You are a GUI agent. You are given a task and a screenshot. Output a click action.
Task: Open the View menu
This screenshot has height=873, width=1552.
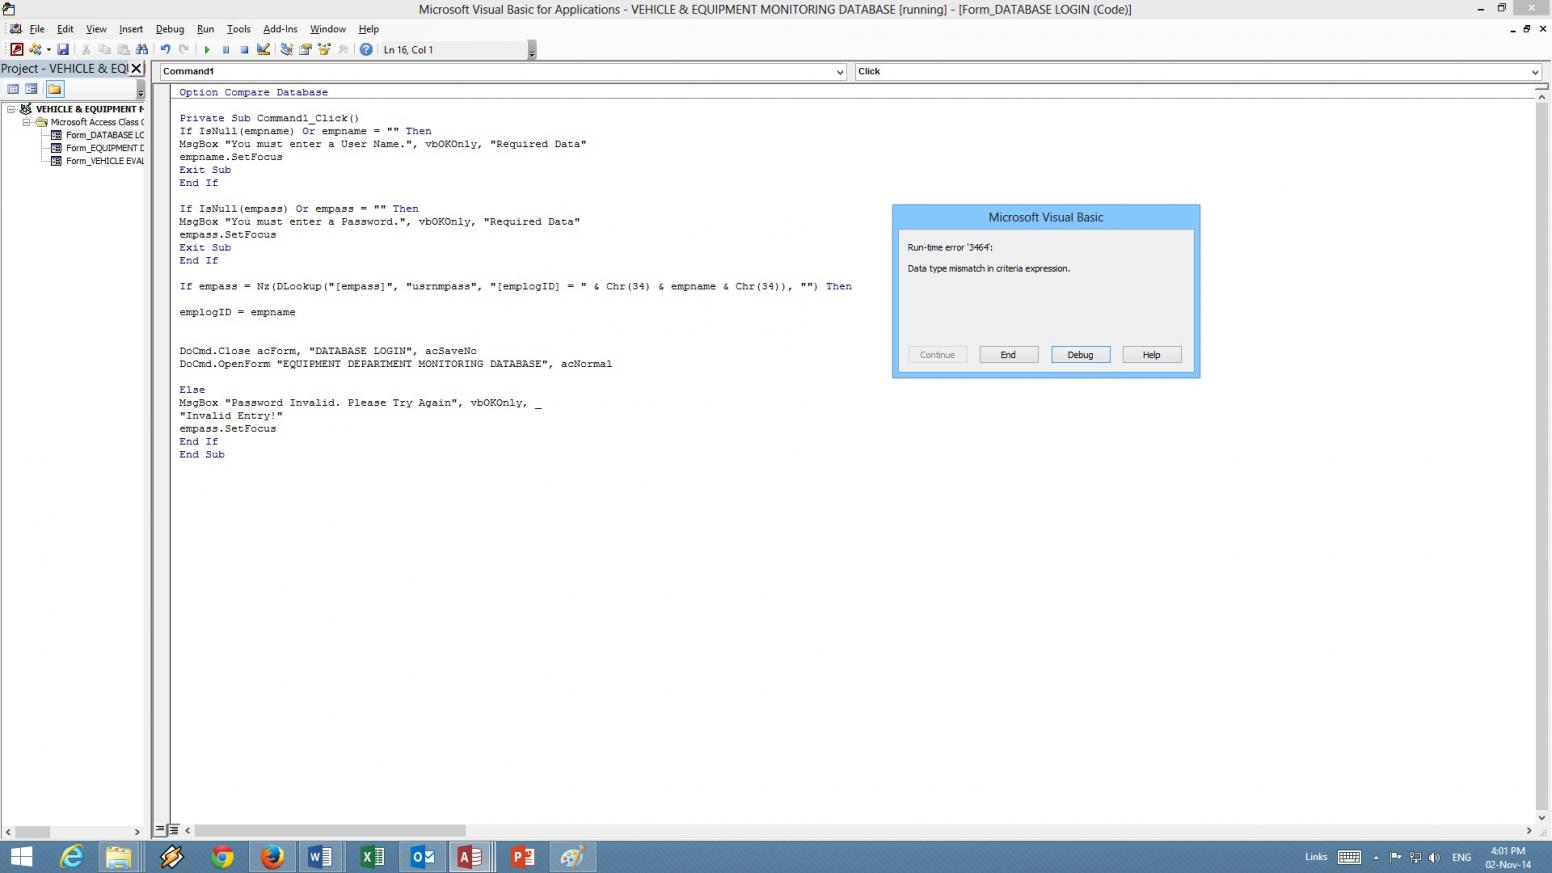pyautogui.click(x=96, y=29)
